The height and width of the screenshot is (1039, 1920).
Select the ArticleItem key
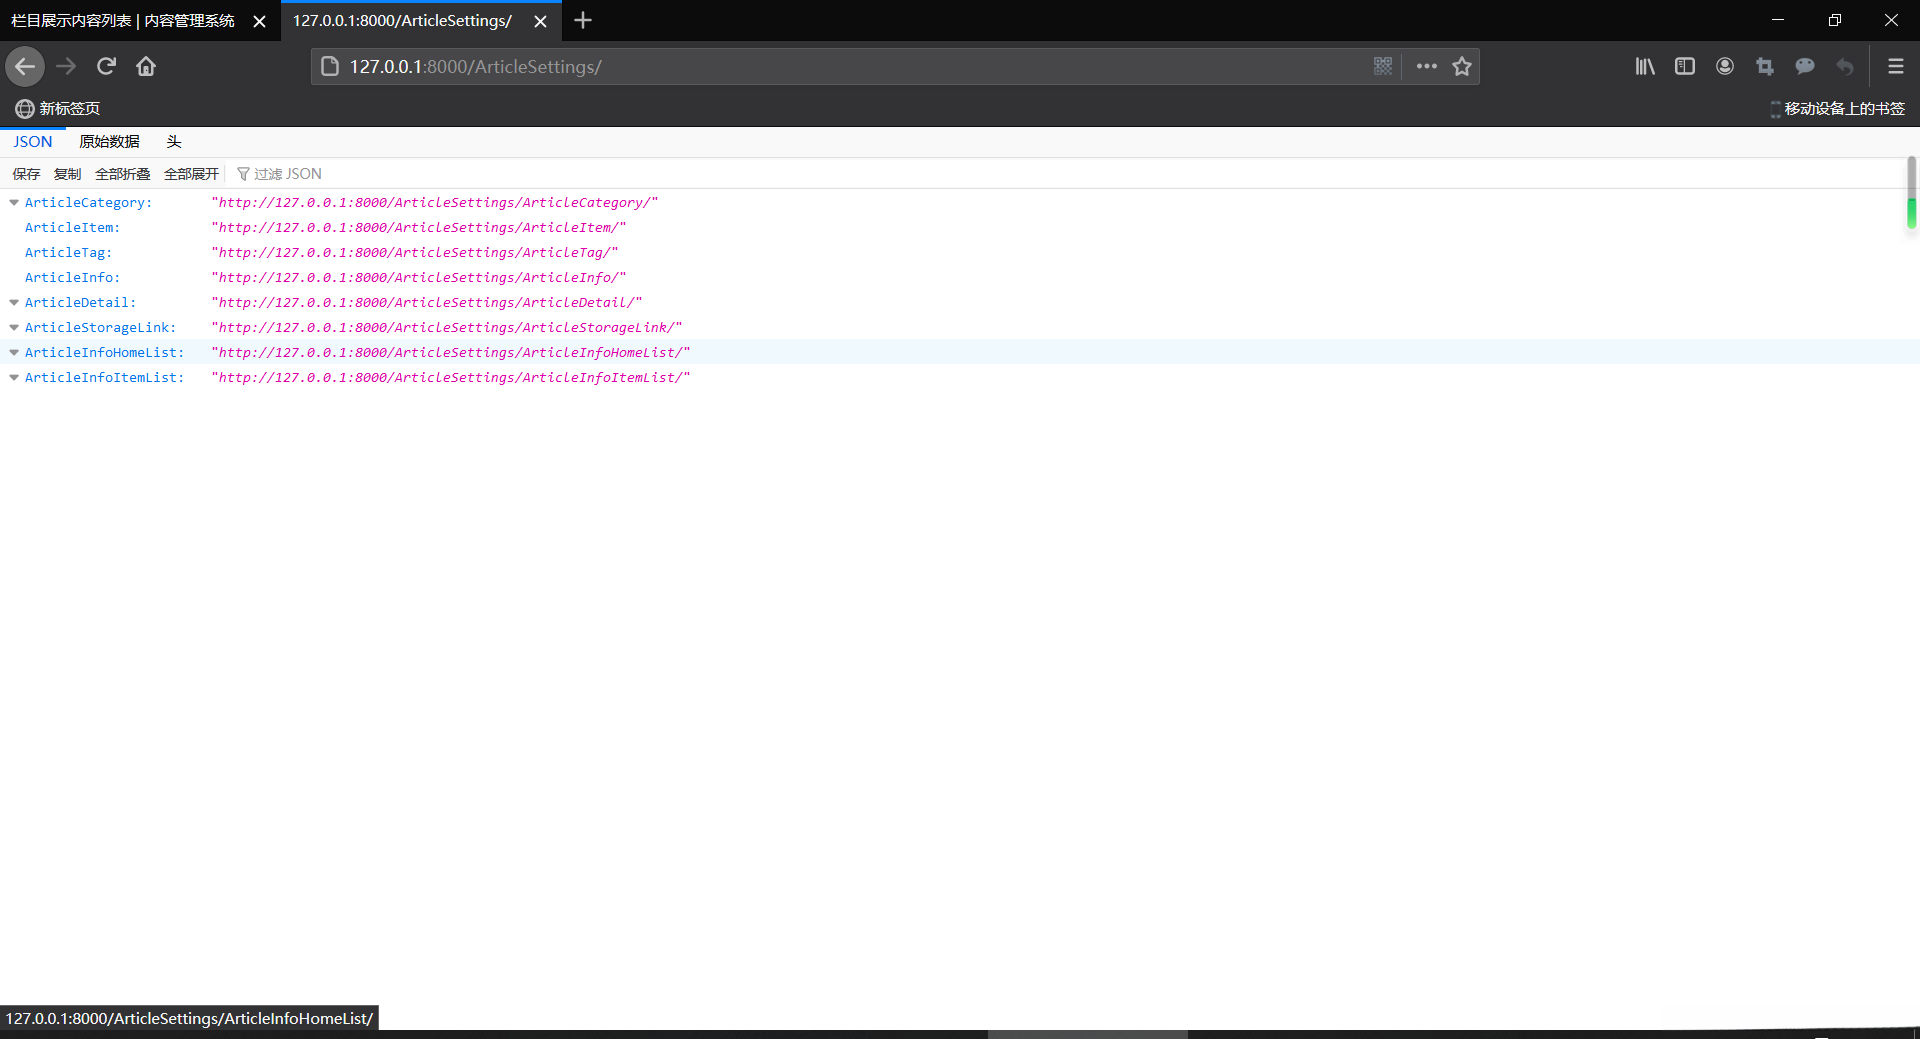pyautogui.click(x=72, y=228)
